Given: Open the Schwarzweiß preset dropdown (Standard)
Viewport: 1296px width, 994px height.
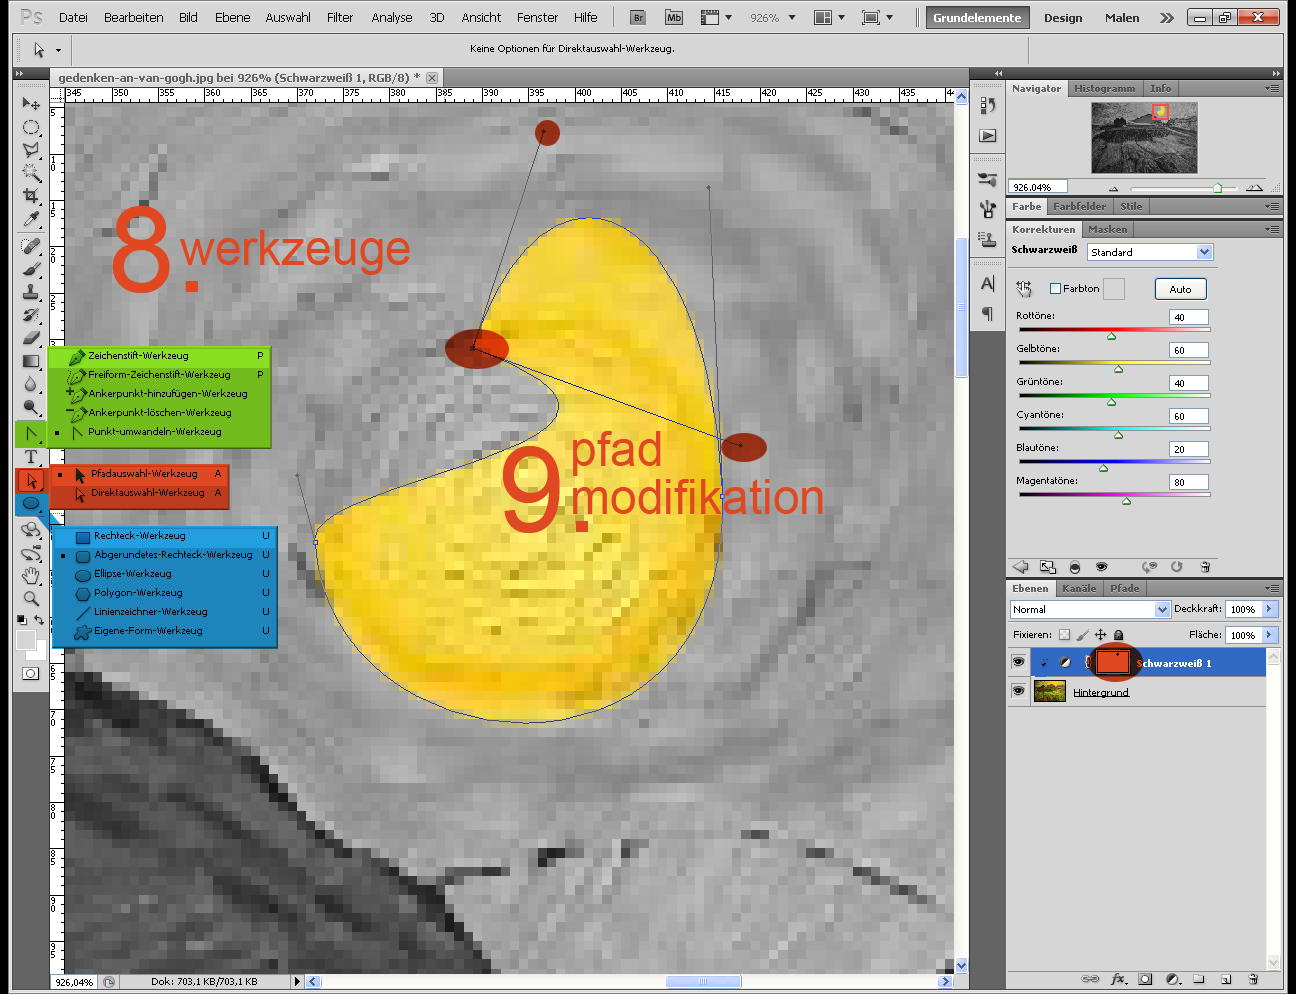Looking at the screenshot, I should pyautogui.click(x=1149, y=252).
